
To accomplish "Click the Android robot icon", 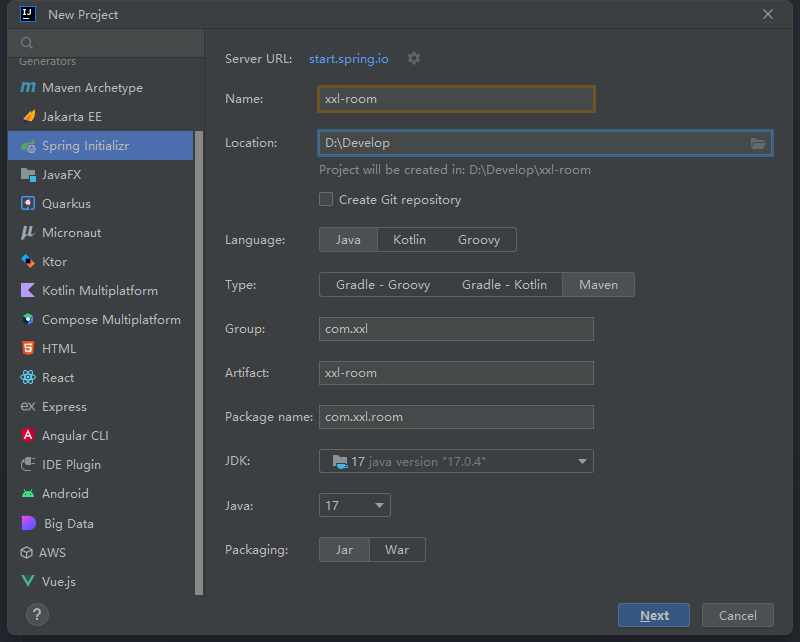I will 28,493.
